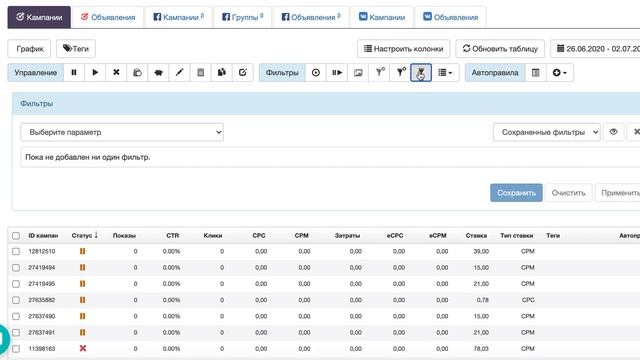Image resolution: width=640 pixels, height=360 pixels.
Task: Click the CPC bid type cell
Action: (528, 300)
